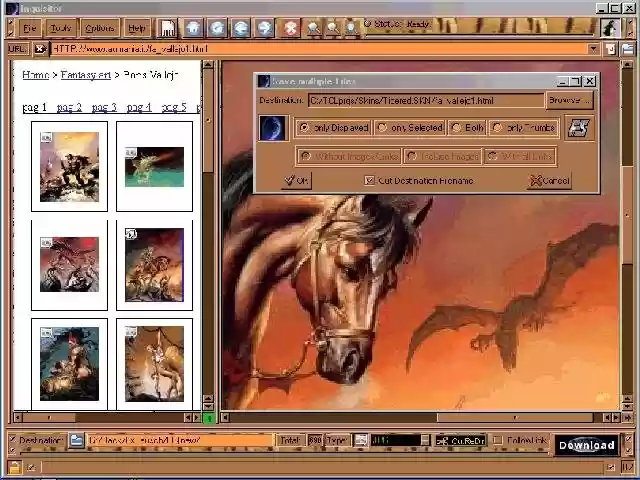640x480 pixels.
Task: Open the warrior battle thumbnail in first row
Action: (69, 167)
